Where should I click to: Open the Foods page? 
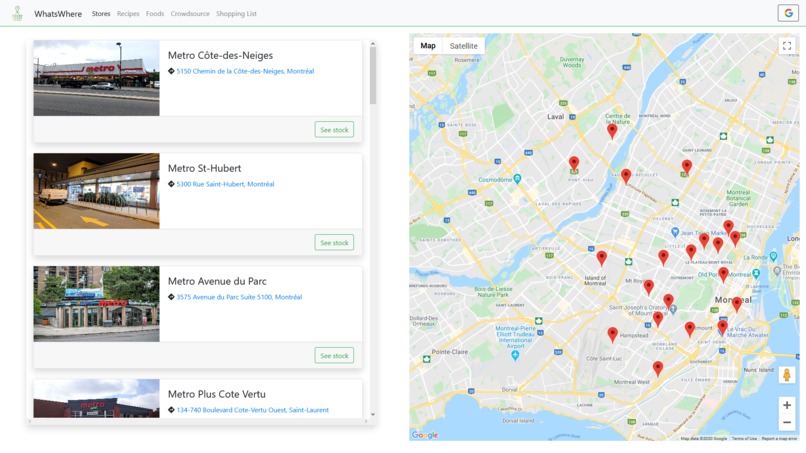155,14
